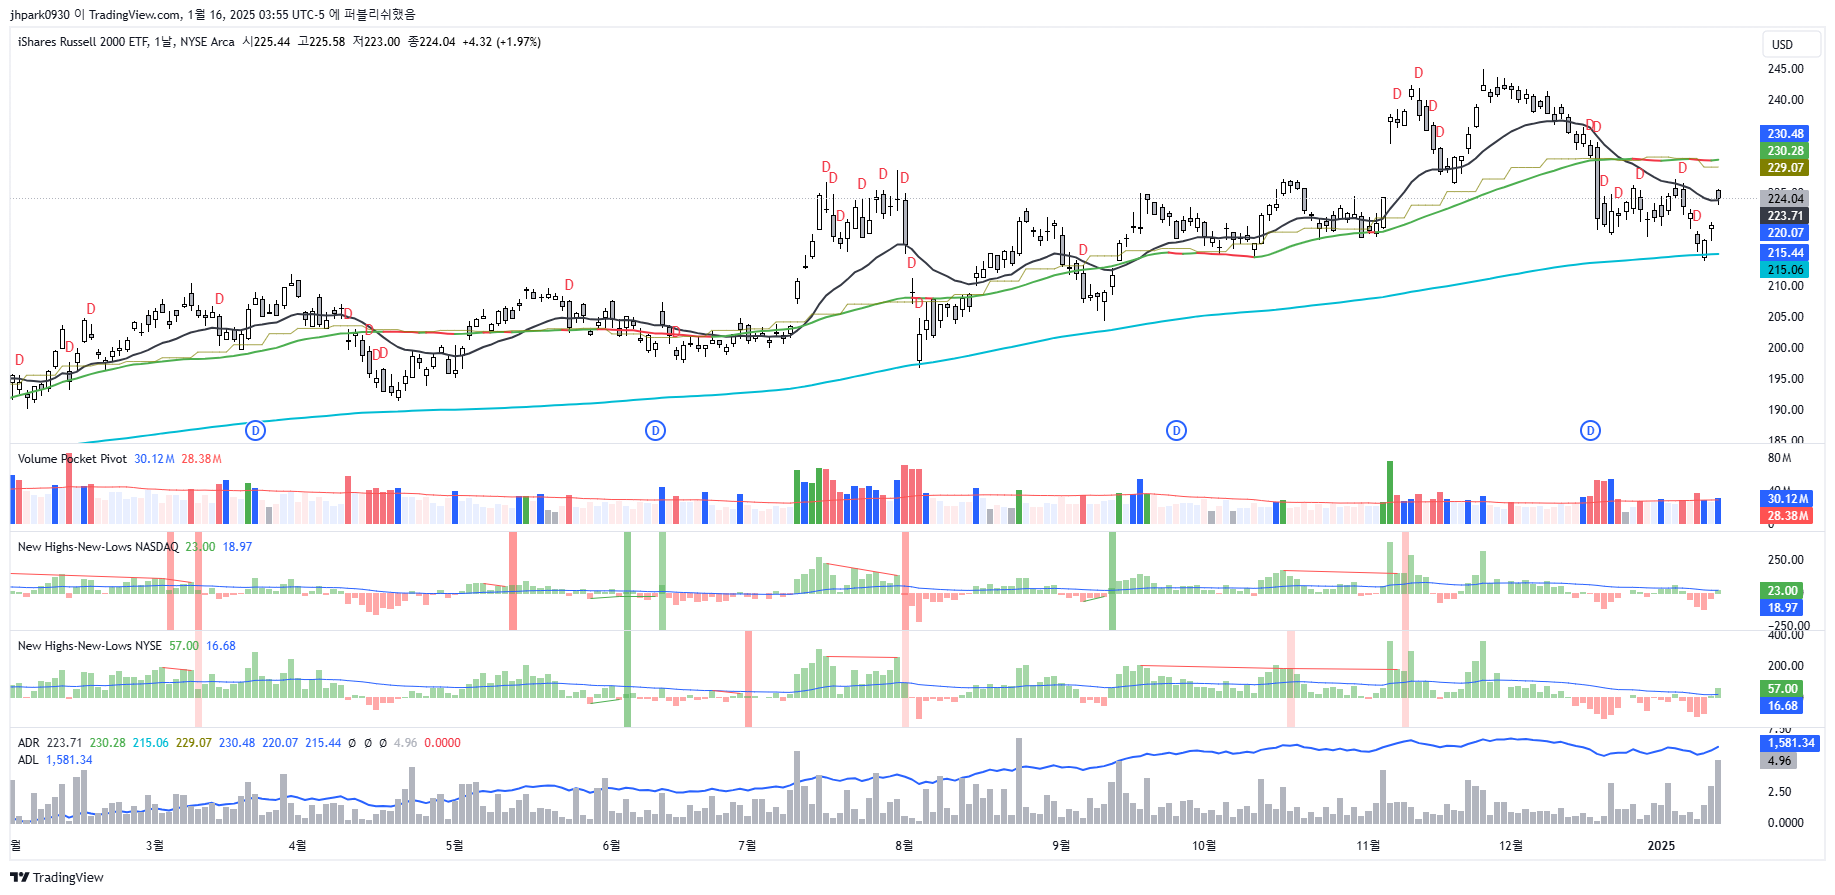Click the 28.38M red volume axis label
This screenshot has width=1835, height=895.
pos(1787,516)
